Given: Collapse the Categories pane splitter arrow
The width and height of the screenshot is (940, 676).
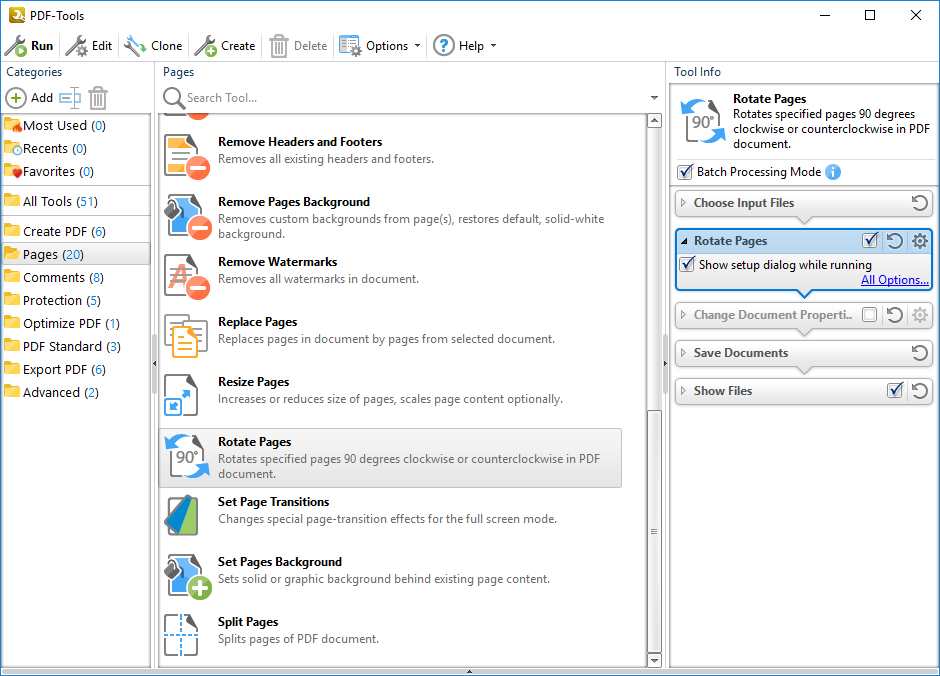Looking at the screenshot, I should click(154, 363).
